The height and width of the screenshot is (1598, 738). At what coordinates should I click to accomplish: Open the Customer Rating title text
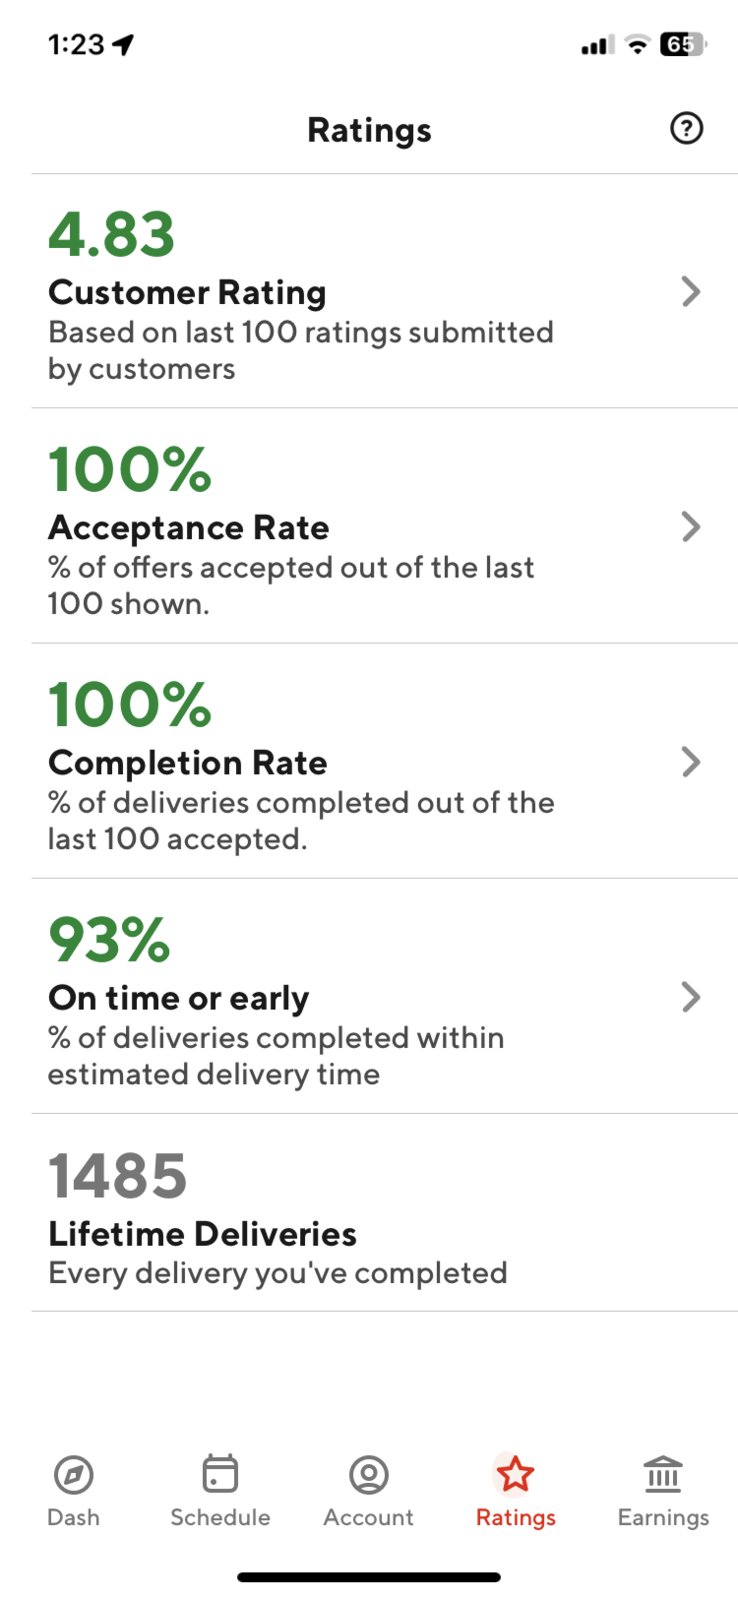point(187,292)
